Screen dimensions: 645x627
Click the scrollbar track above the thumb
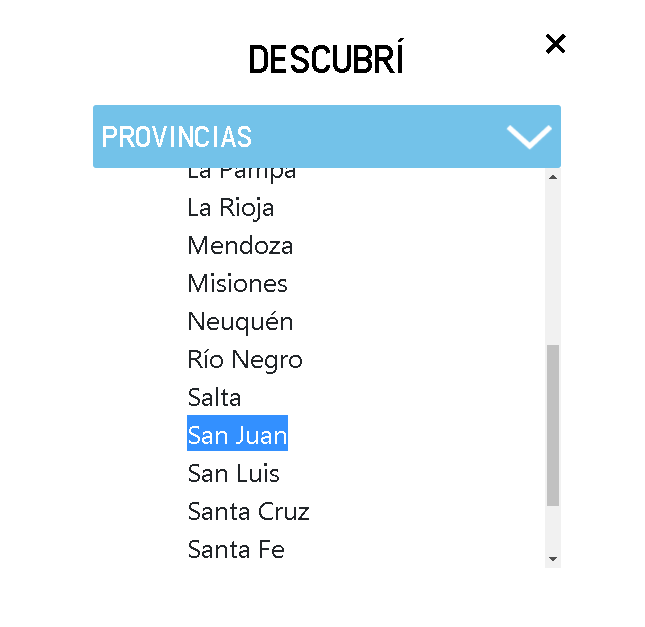pyautogui.click(x=553, y=260)
